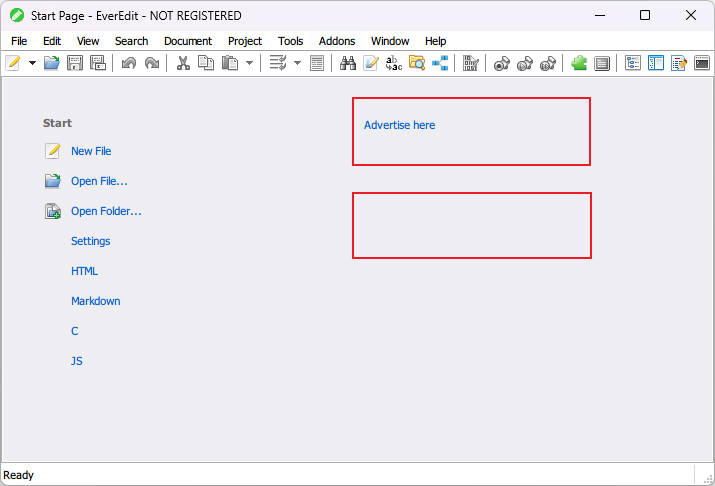Click the Ready text in status bar
Image resolution: width=715 pixels, height=486 pixels.
point(18,475)
